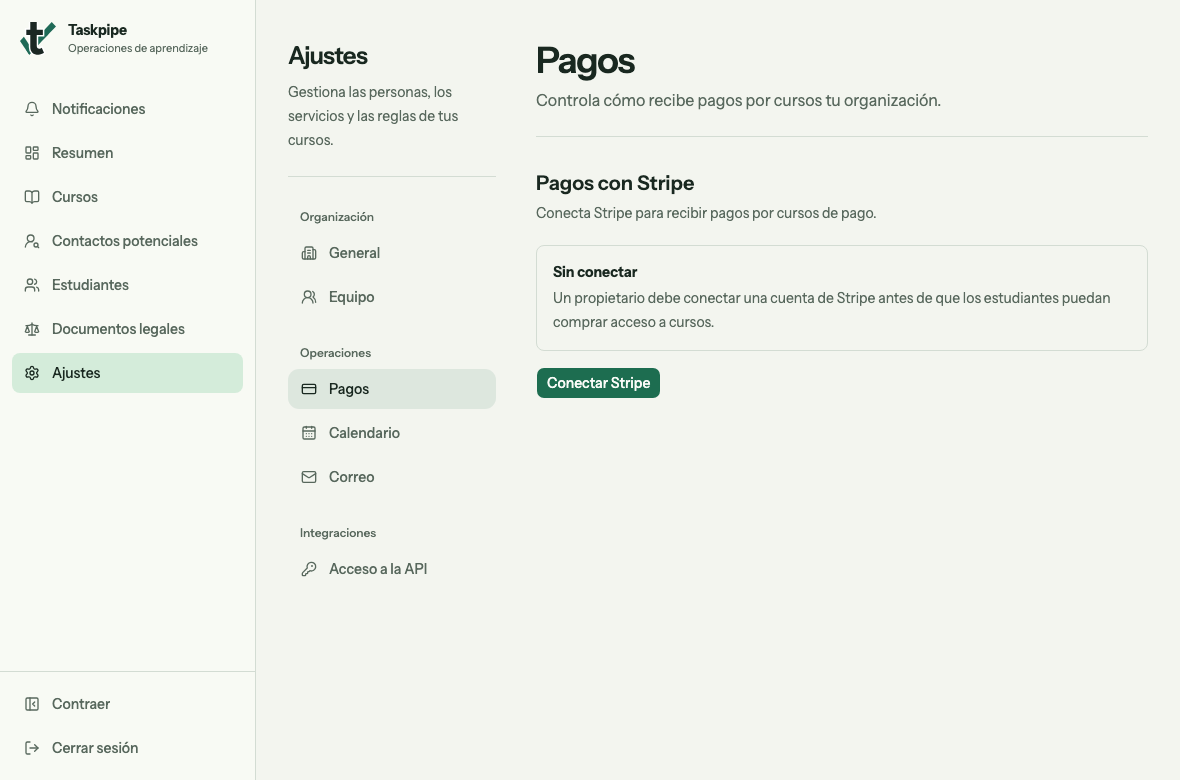Click the credit card icon beside Pagos

[x=309, y=389]
